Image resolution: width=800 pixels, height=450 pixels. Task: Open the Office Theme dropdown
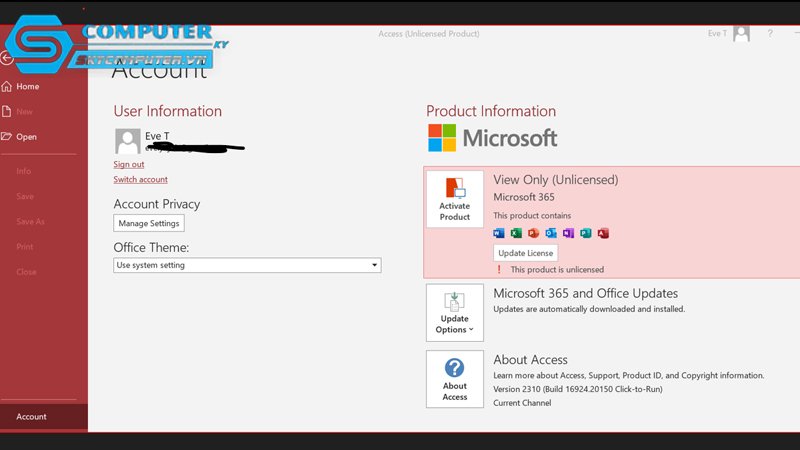(247, 265)
